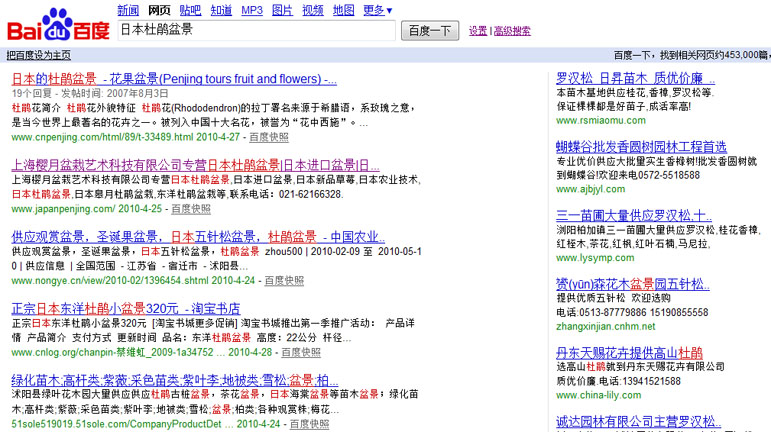Open 百度快照 for japanpenjing.com result
This screenshot has height=432, width=771.
191,209
